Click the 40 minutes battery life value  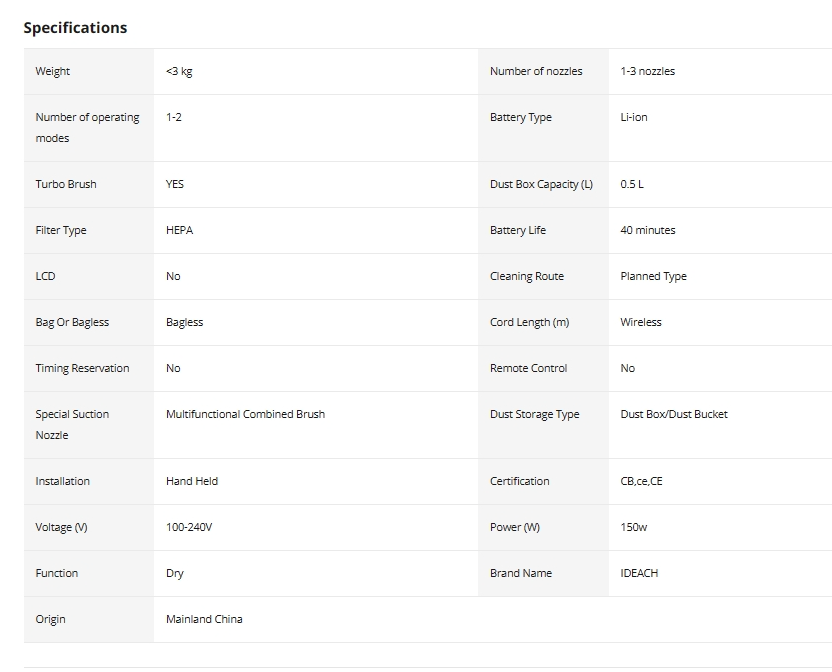point(647,230)
